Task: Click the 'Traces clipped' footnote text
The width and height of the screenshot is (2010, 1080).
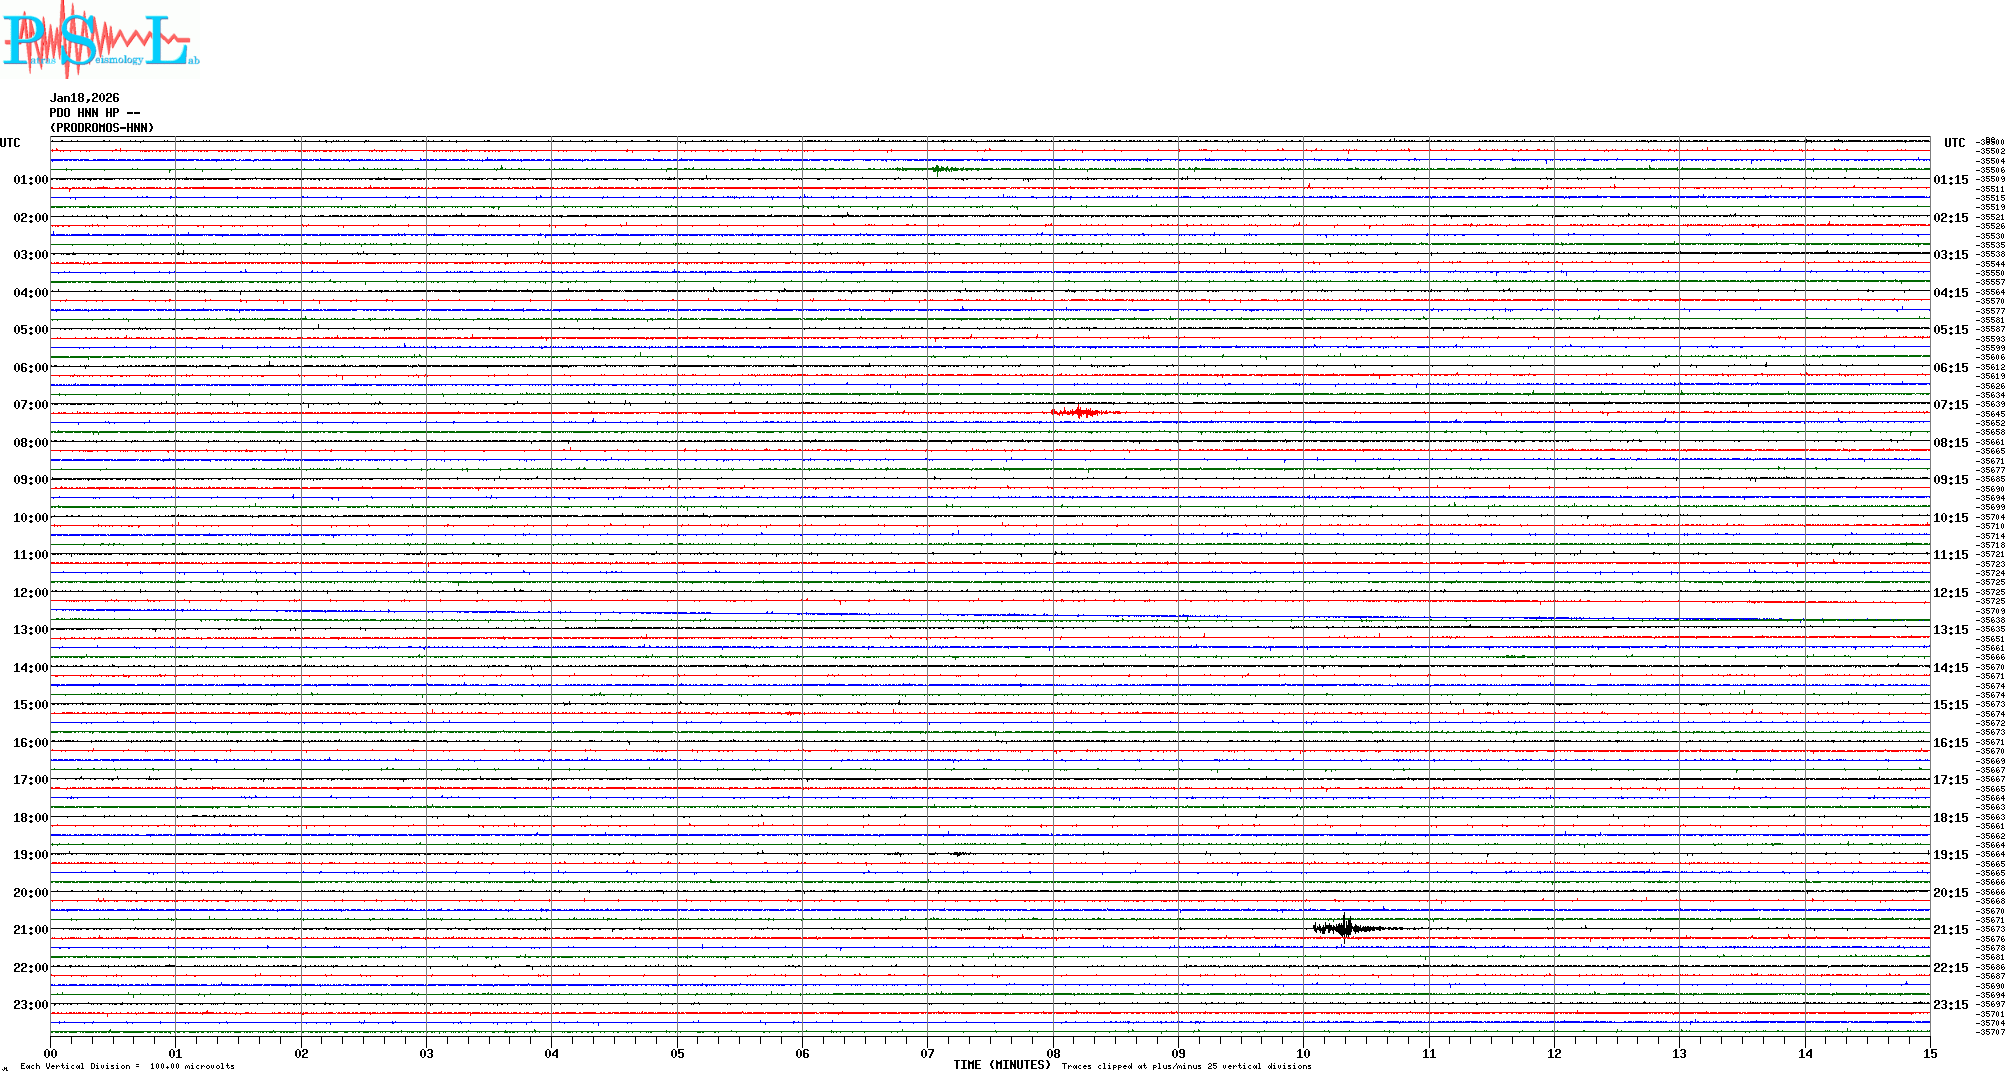Action: point(1186,1066)
